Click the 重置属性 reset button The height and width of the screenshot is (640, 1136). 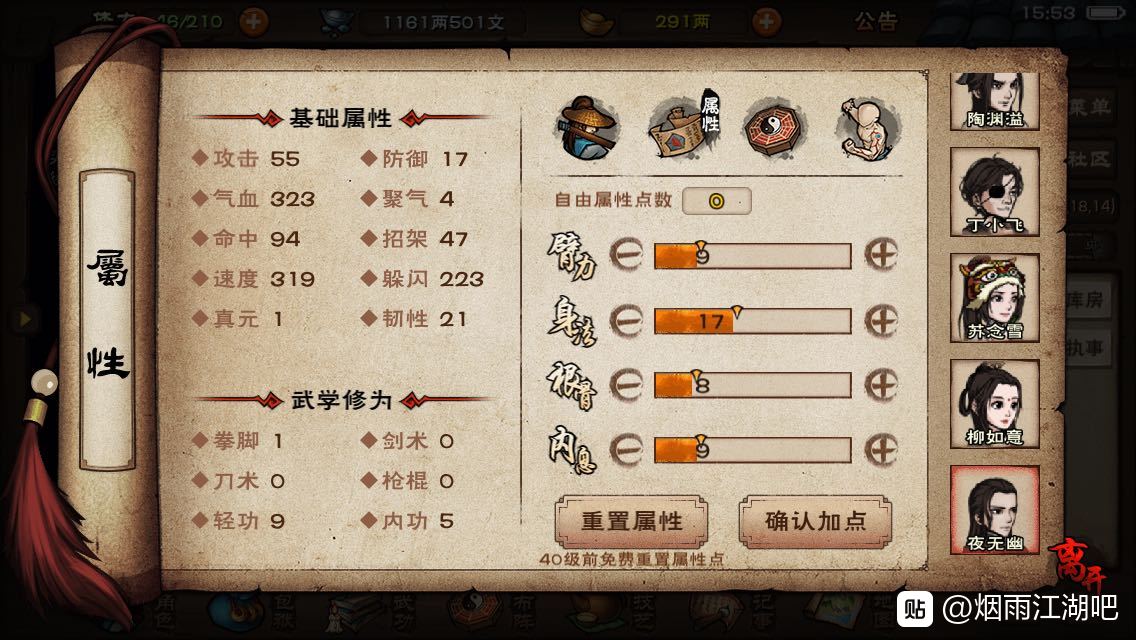click(631, 521)
